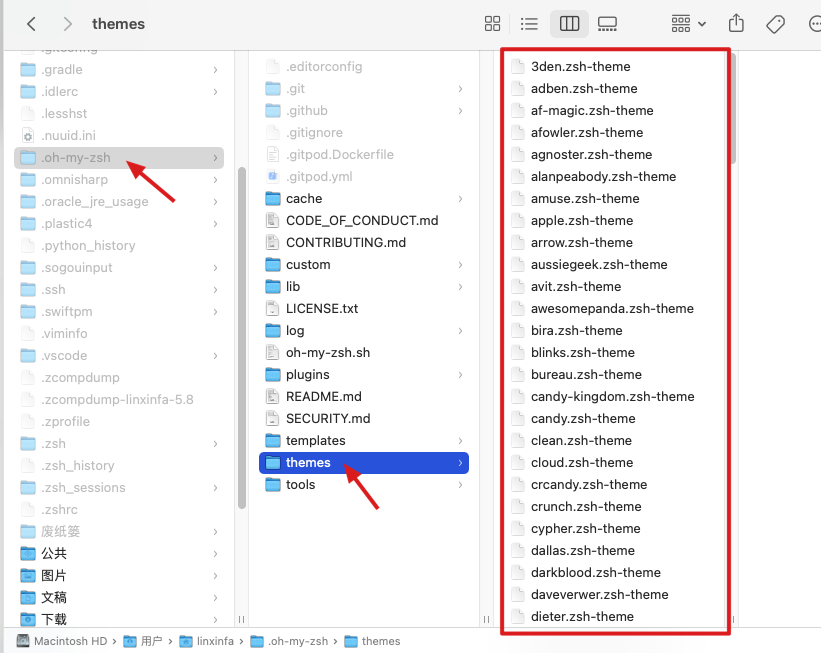This screenshot has height=653, width=821.
Task: Expand the .github folder chevron
Action: [x=460, y=110]
